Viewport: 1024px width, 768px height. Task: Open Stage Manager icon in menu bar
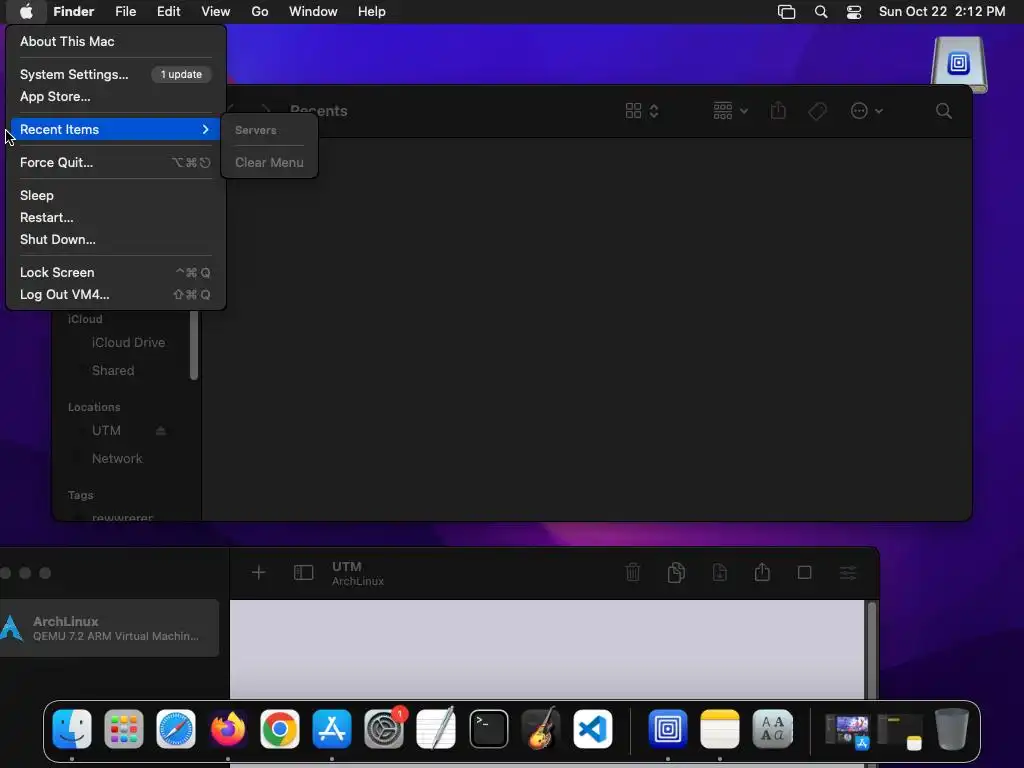tap(786, 12)
